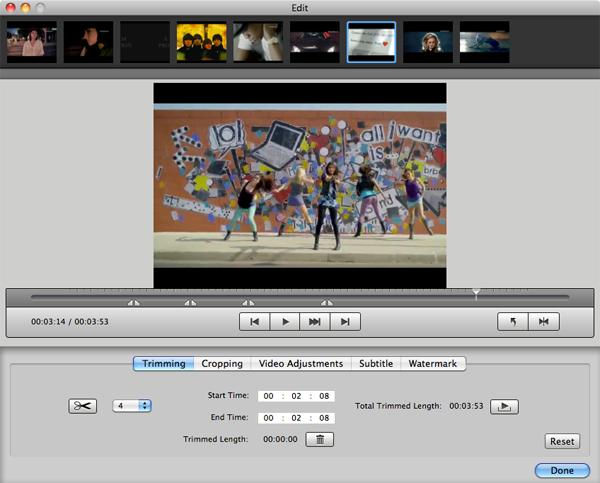
Task: Select the blonde woman thumbnail
Action: tap(428, 42)
